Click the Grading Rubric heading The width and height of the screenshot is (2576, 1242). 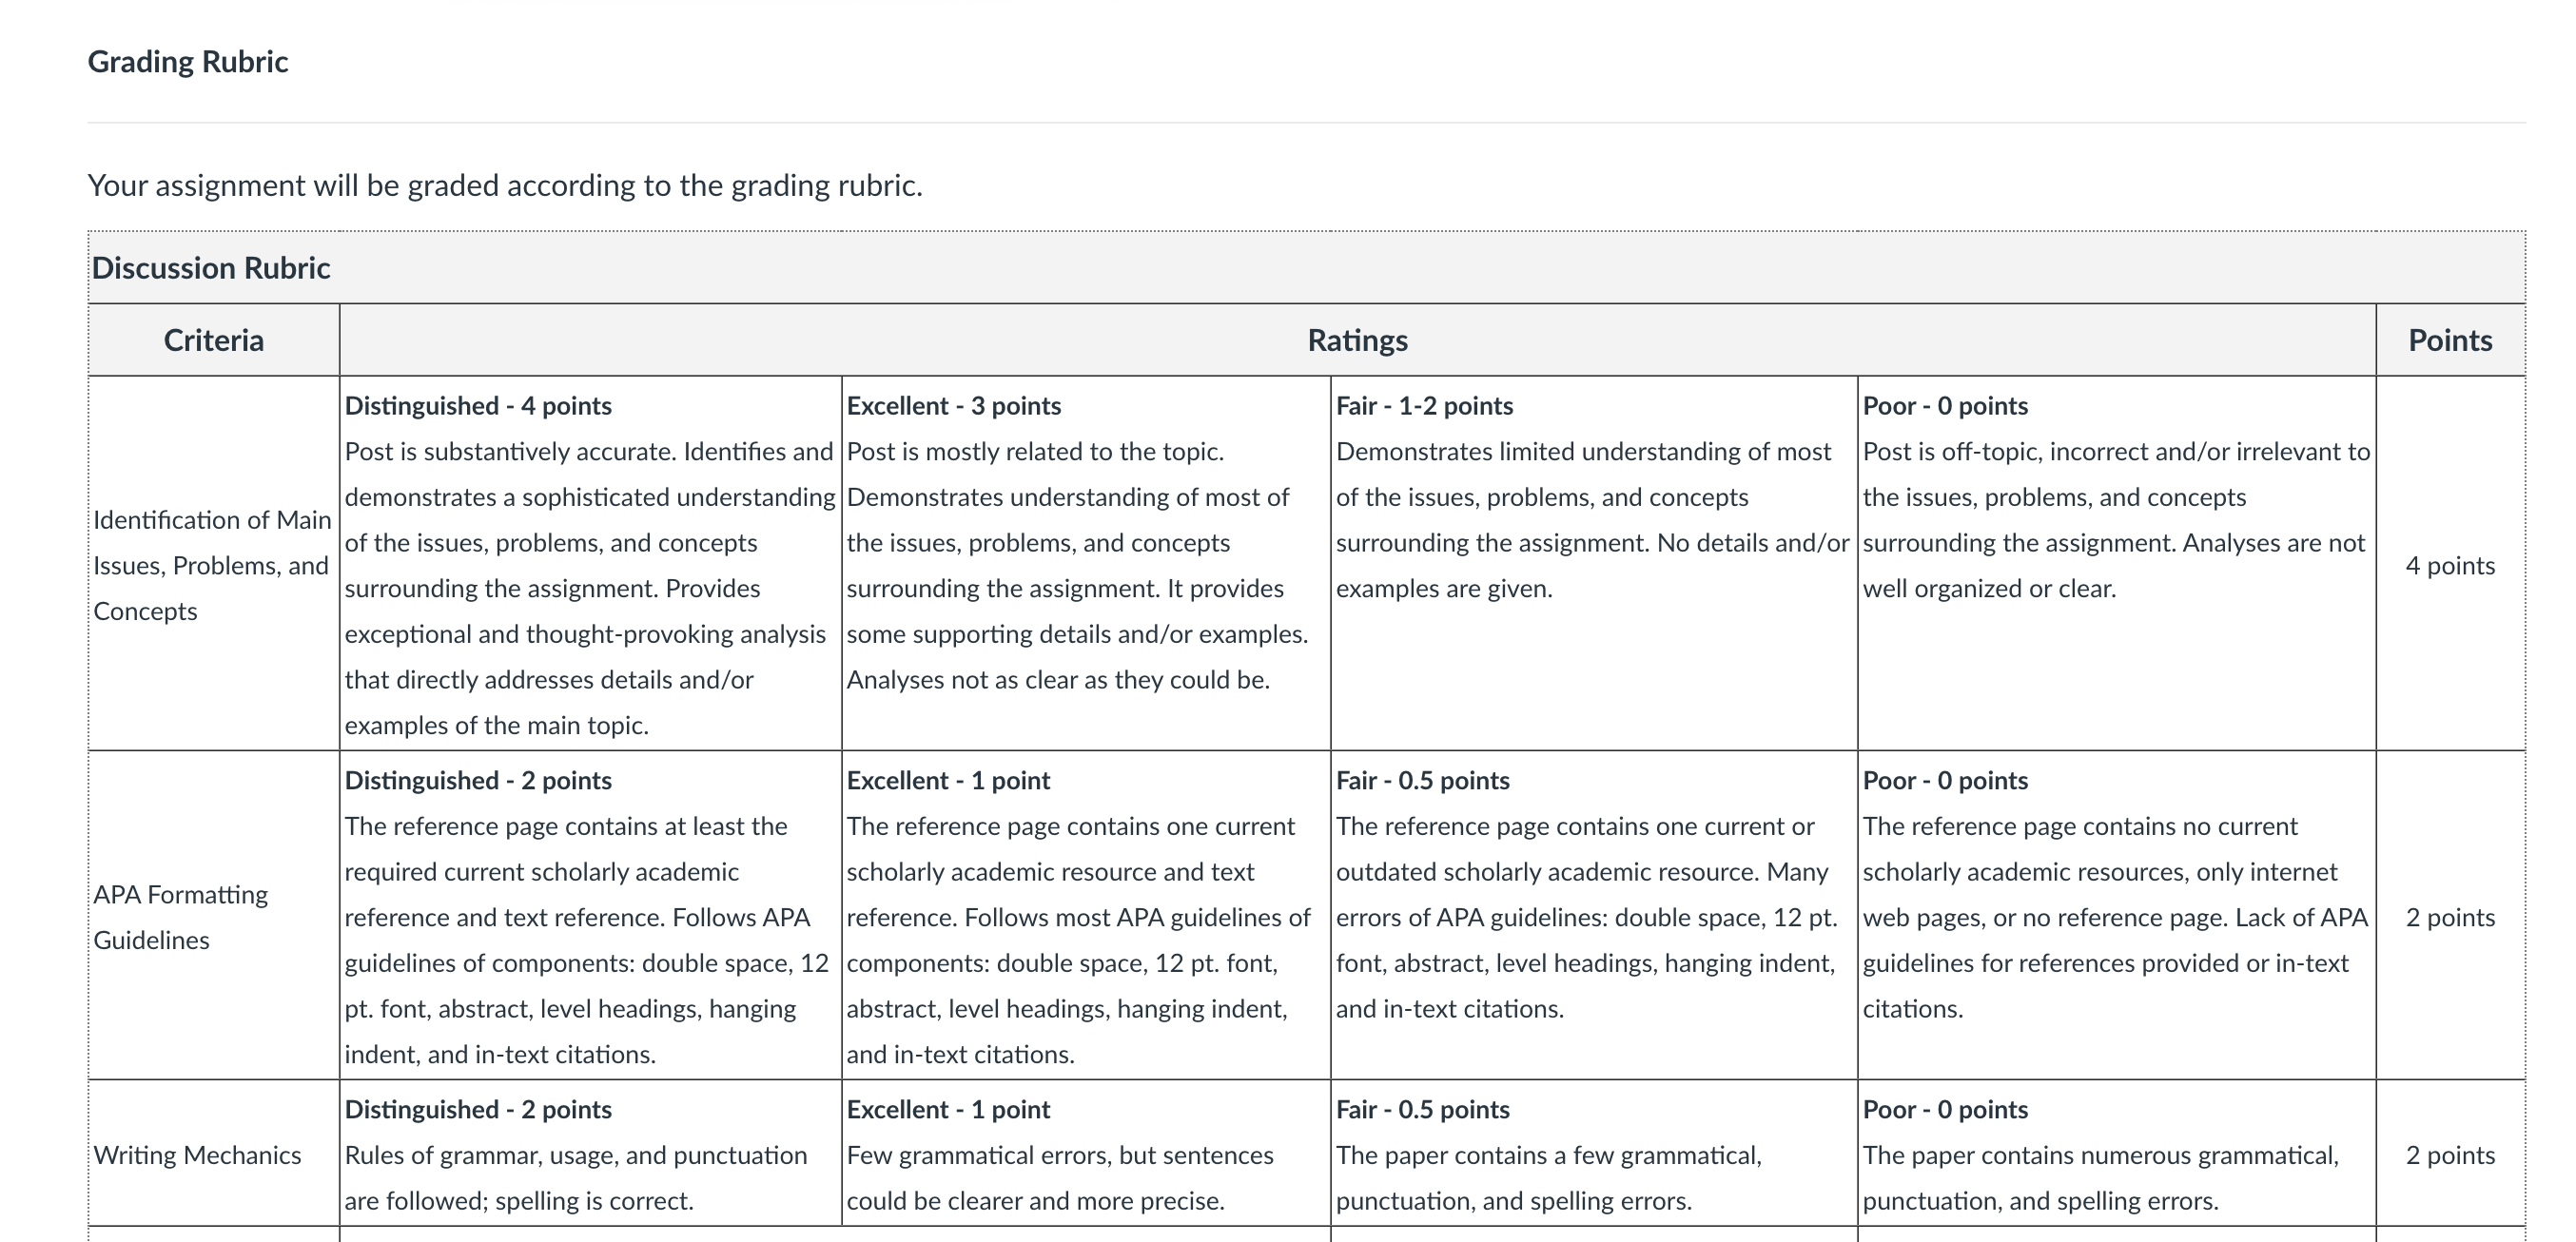point(188,62)
